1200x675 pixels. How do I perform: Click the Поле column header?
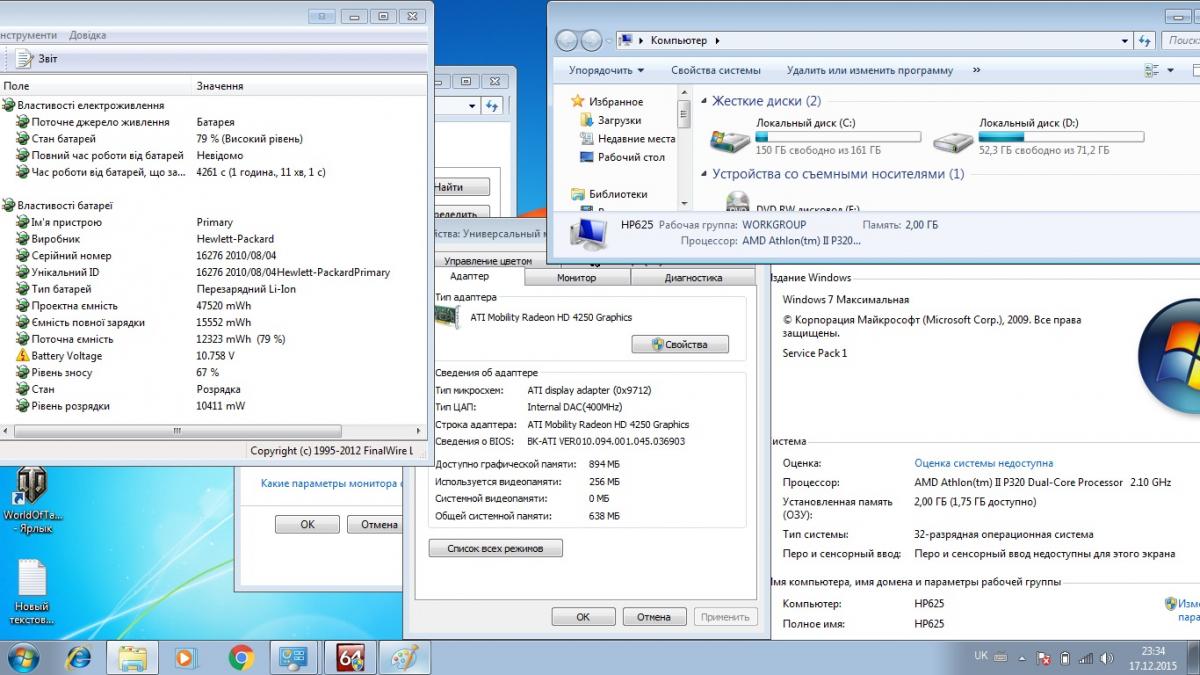click(96, 86)
